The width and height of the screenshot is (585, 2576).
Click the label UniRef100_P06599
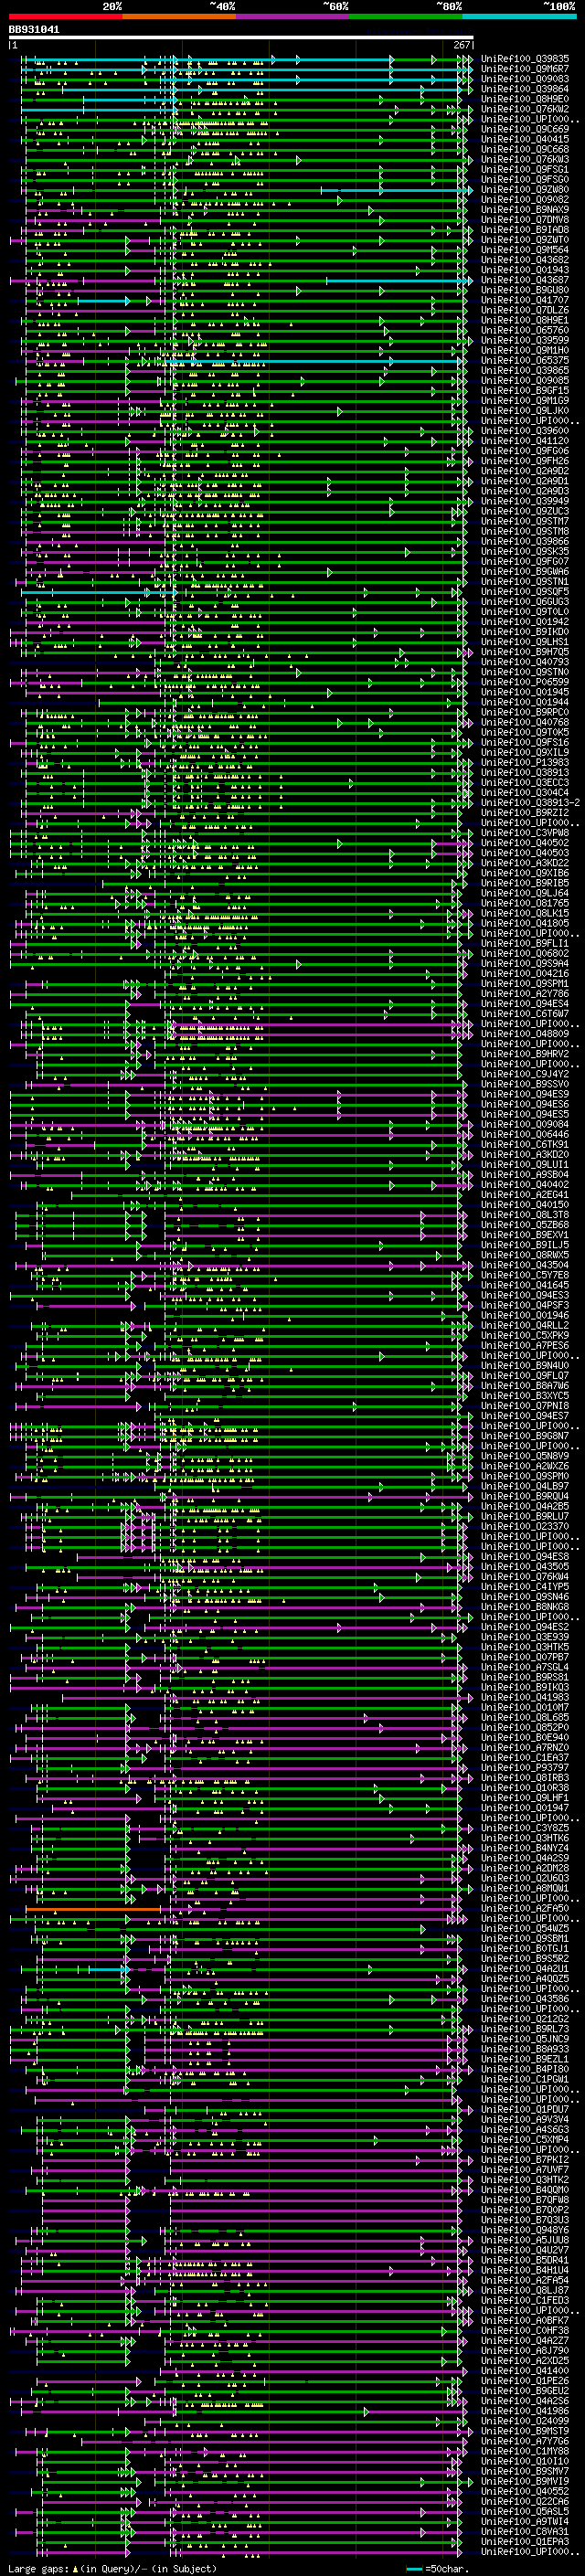coord(524,682)
